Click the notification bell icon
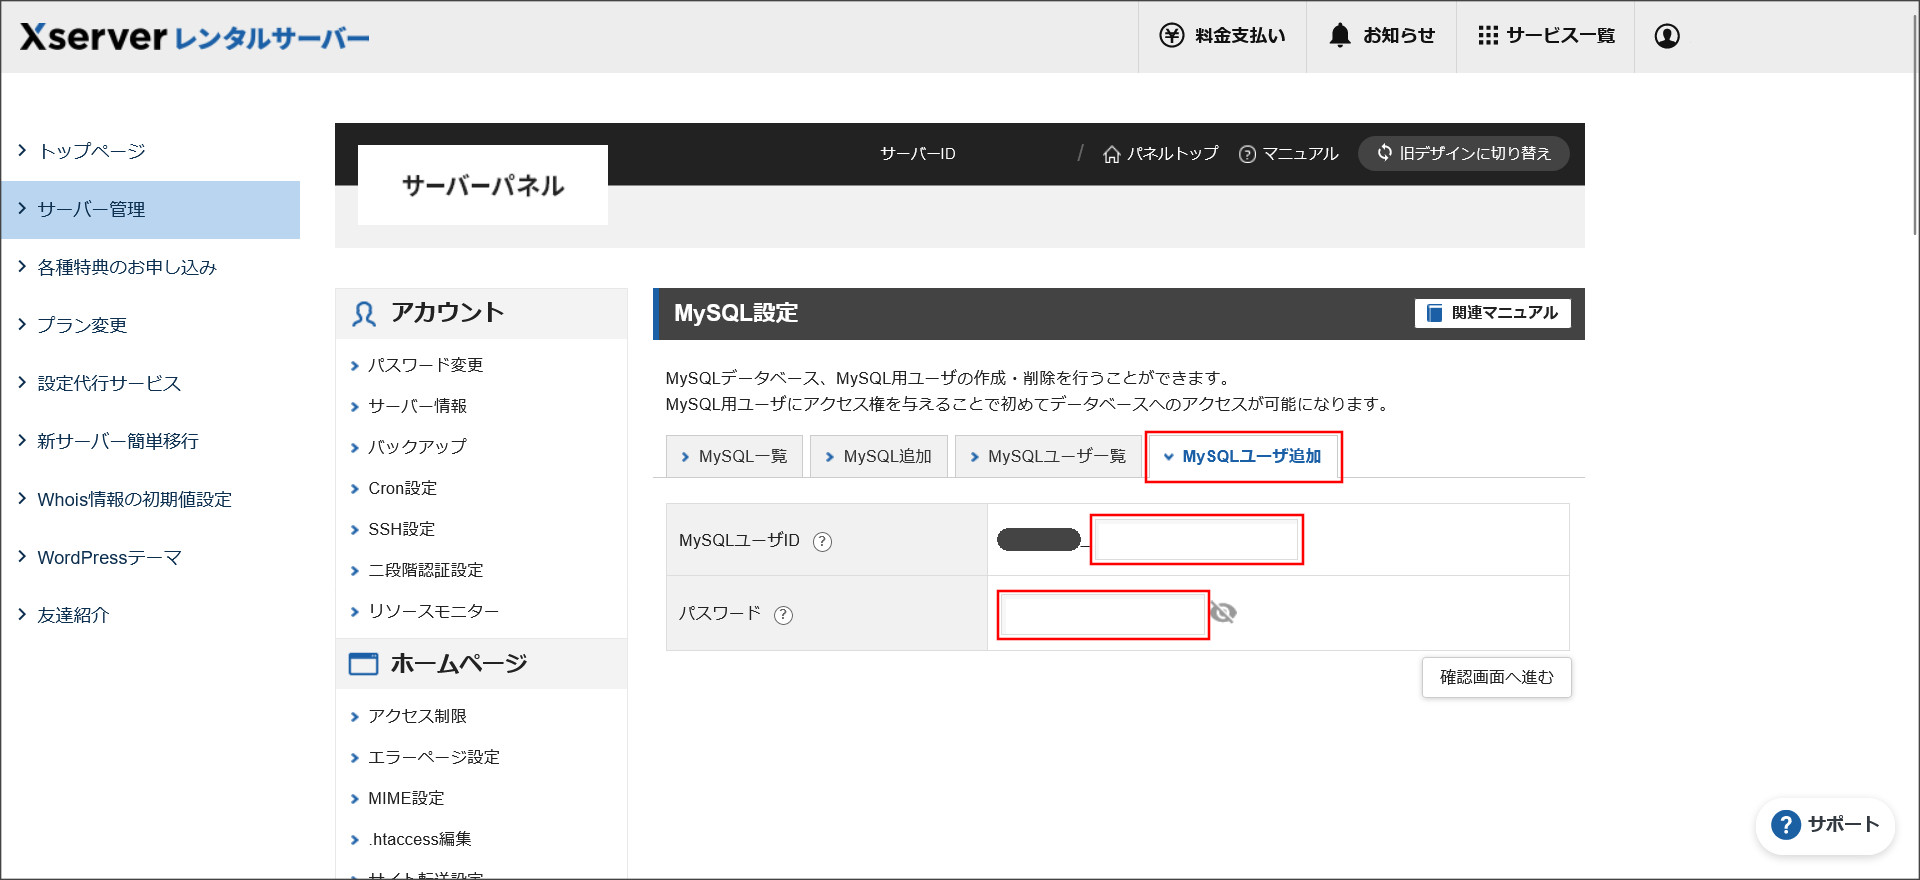This screenshot has width=1920, height=880. pyautogui.click(x=1339, y=36)
